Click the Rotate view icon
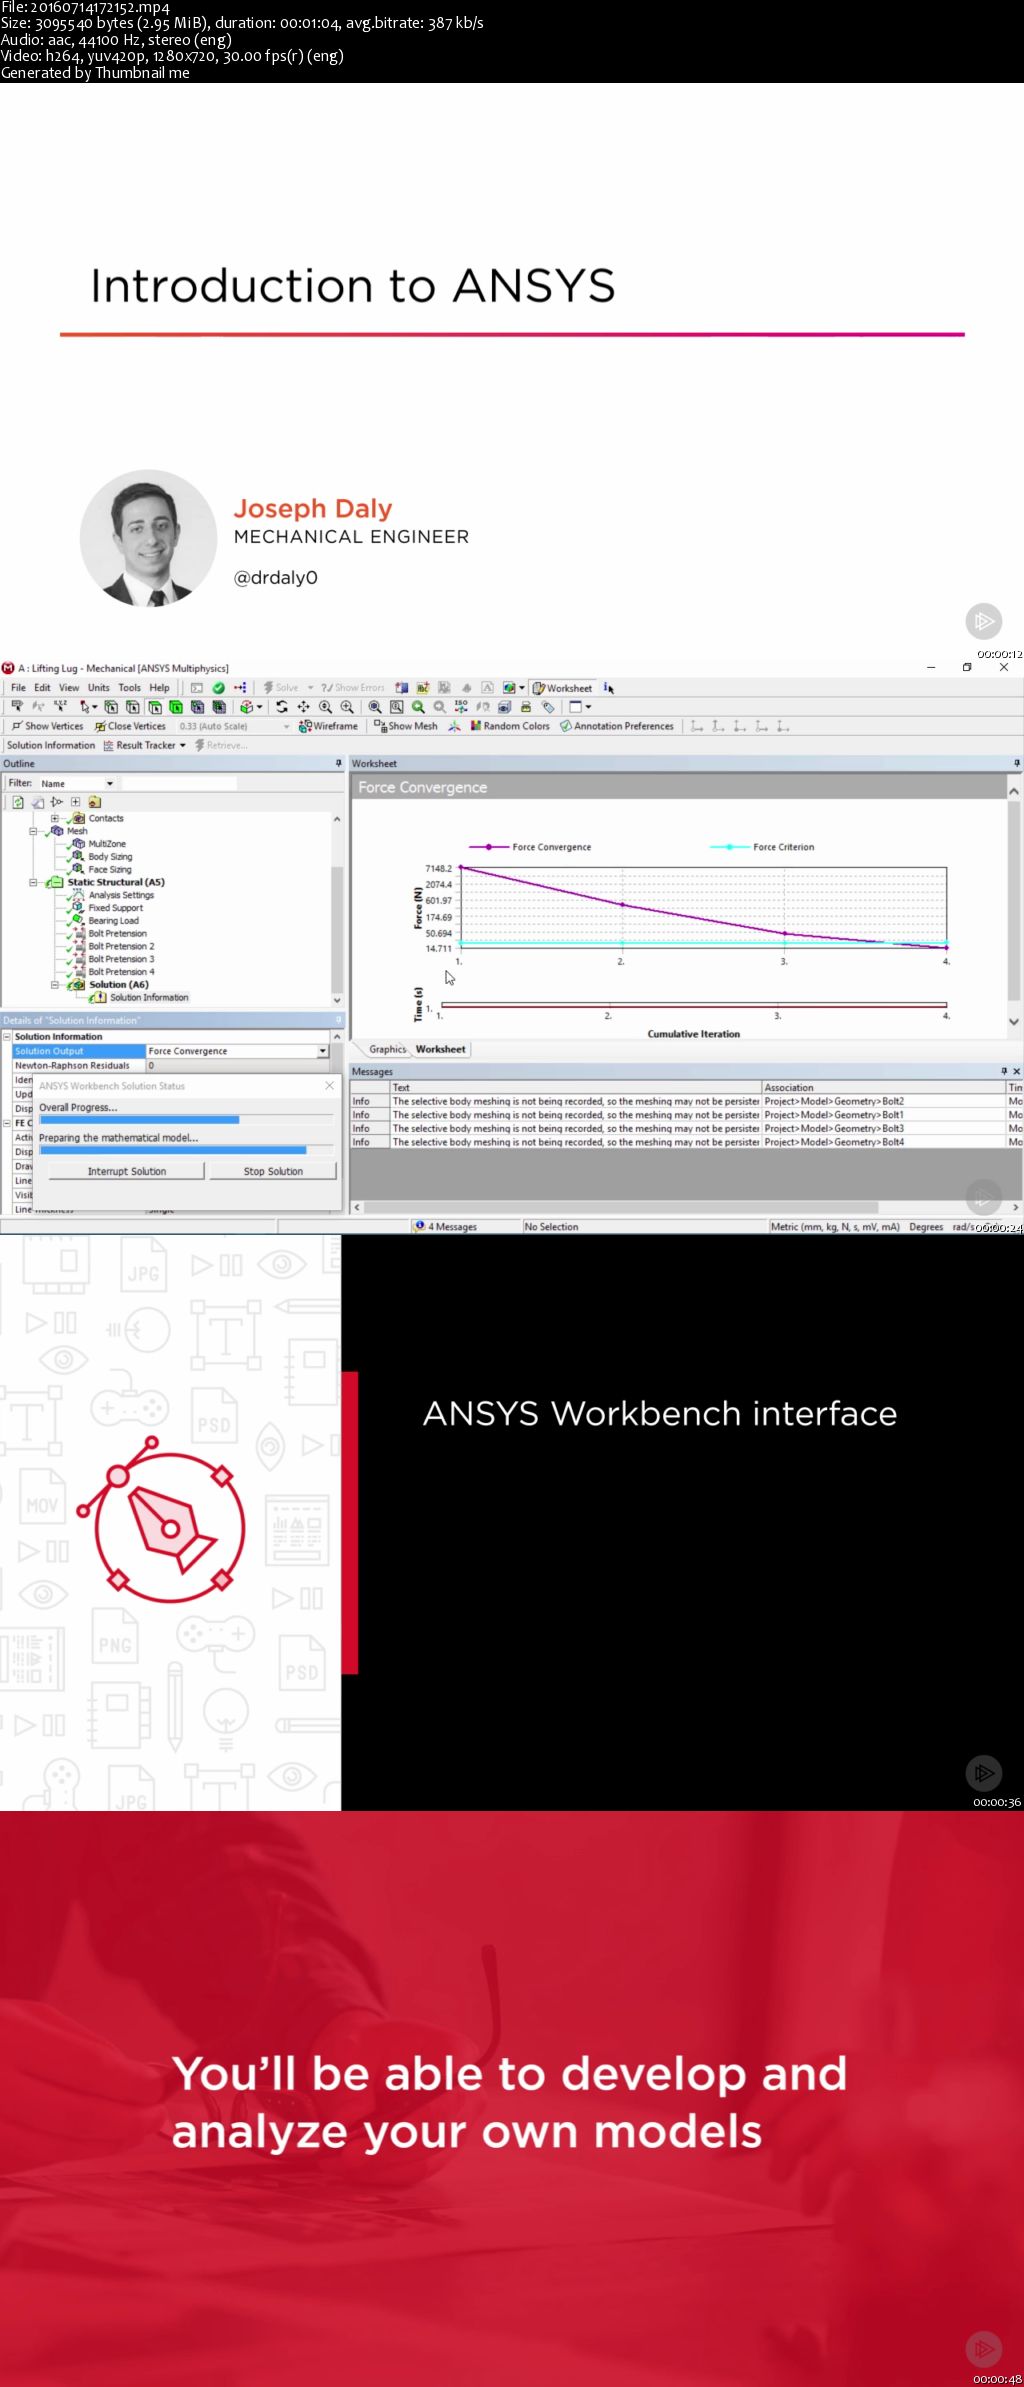 point(282,707)
